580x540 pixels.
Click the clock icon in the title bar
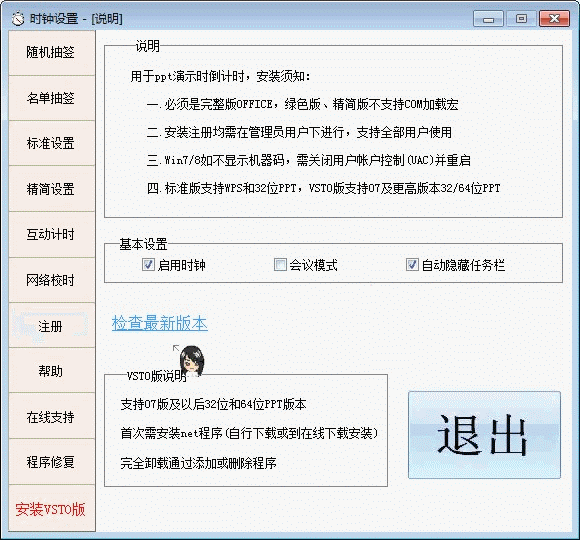click(17, 18)
